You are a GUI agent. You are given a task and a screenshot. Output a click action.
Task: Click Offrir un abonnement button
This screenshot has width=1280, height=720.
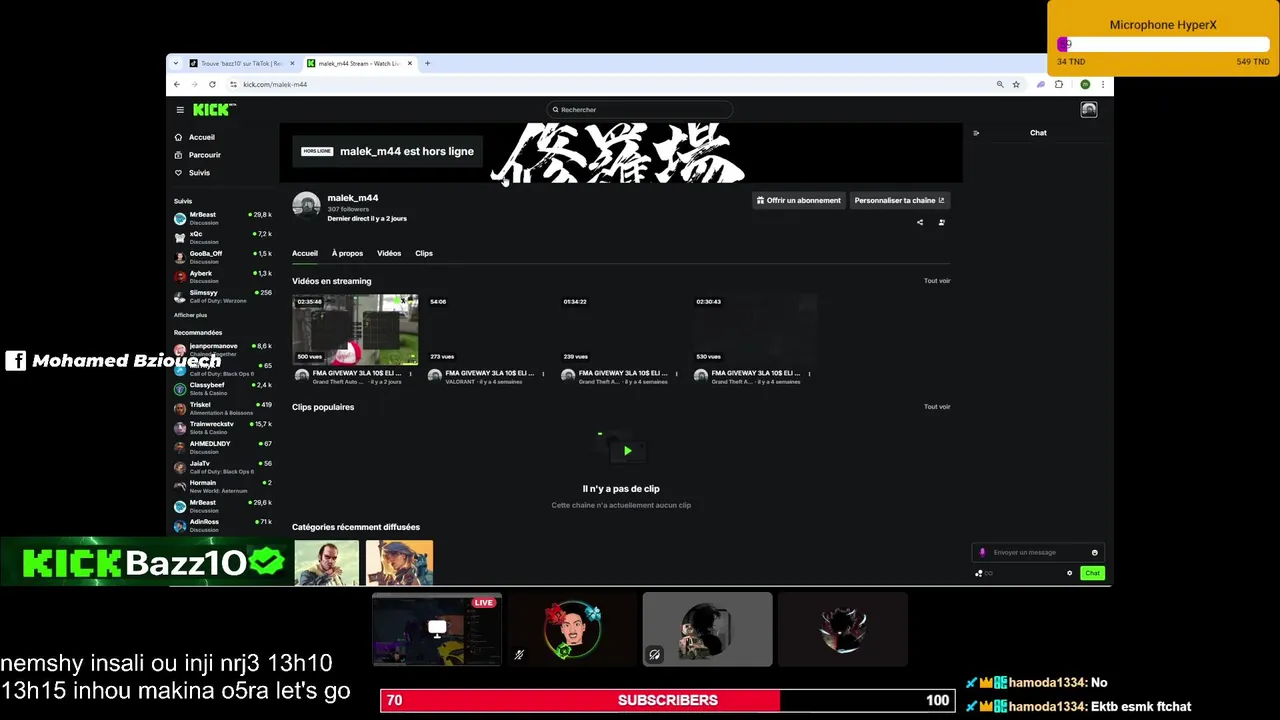point(798,200)
